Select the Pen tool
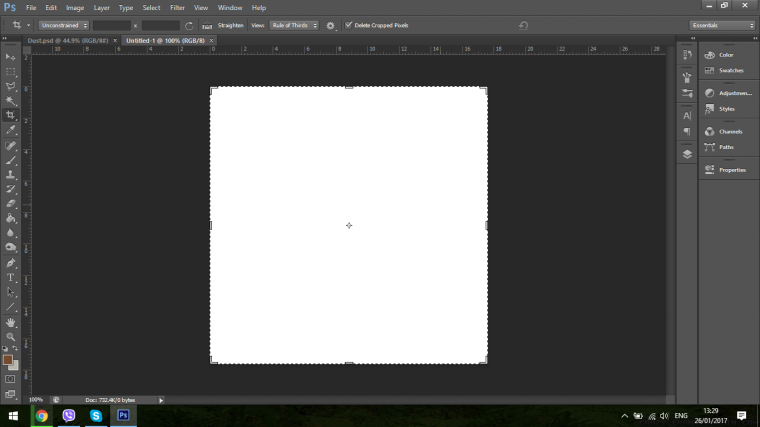Image resolution: width=760 pixels, height=427 pixels. coord(10,263)
